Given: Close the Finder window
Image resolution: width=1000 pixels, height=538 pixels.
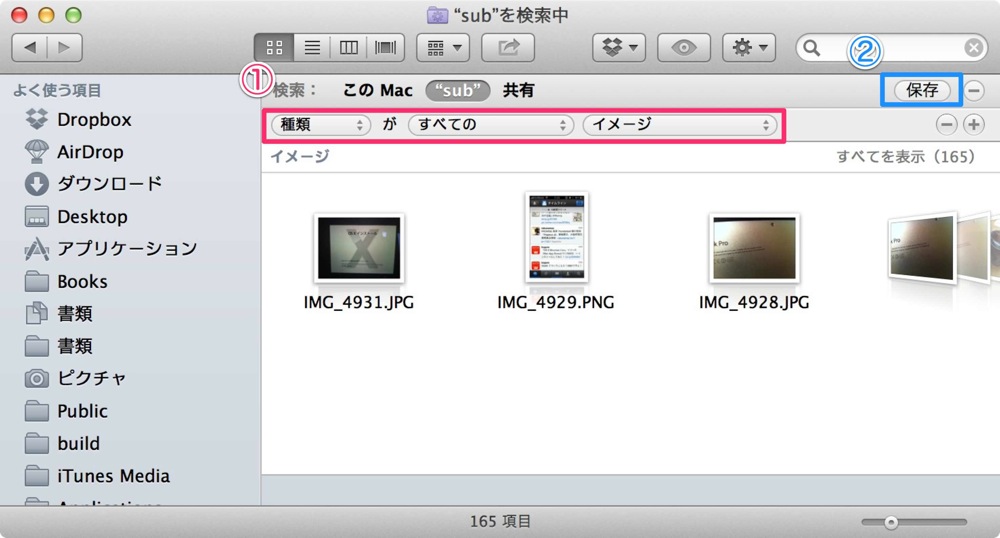Looking at the screenshot, I should pos(20,15).
